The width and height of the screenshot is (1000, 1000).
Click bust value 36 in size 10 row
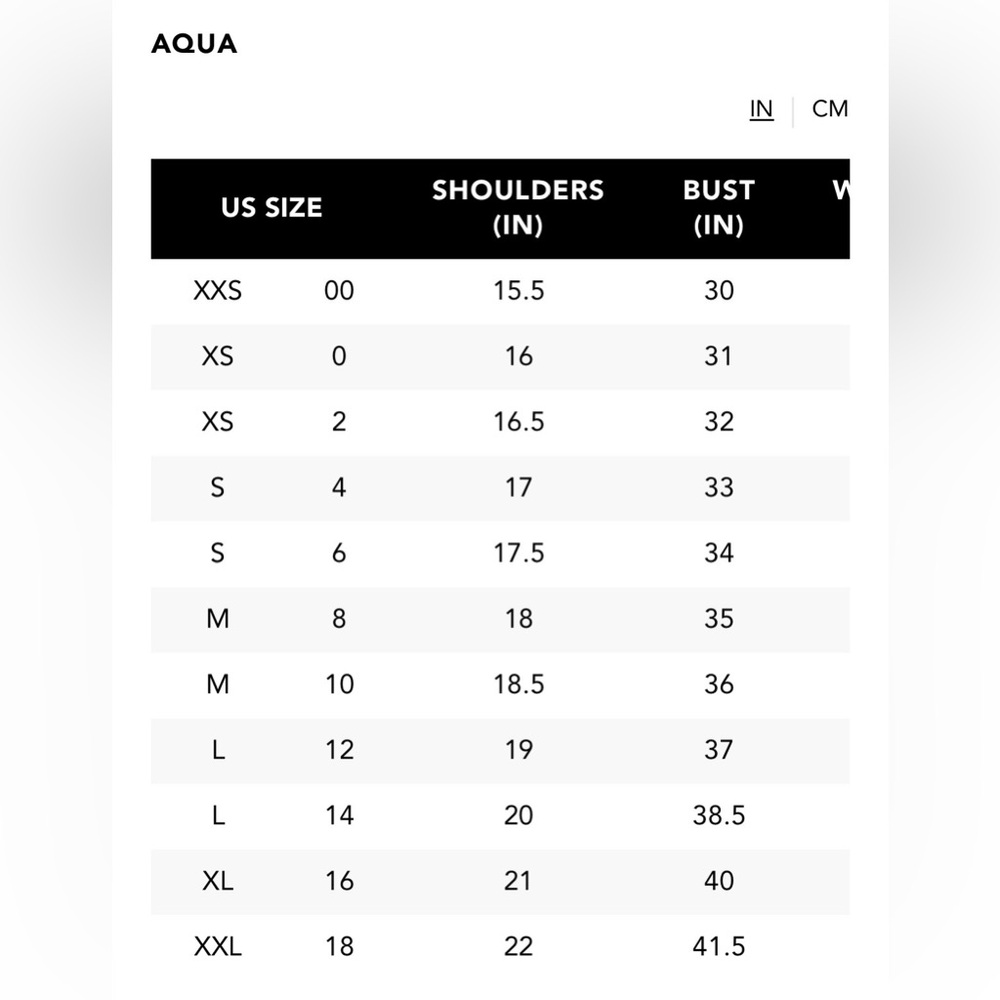[719, 685]
